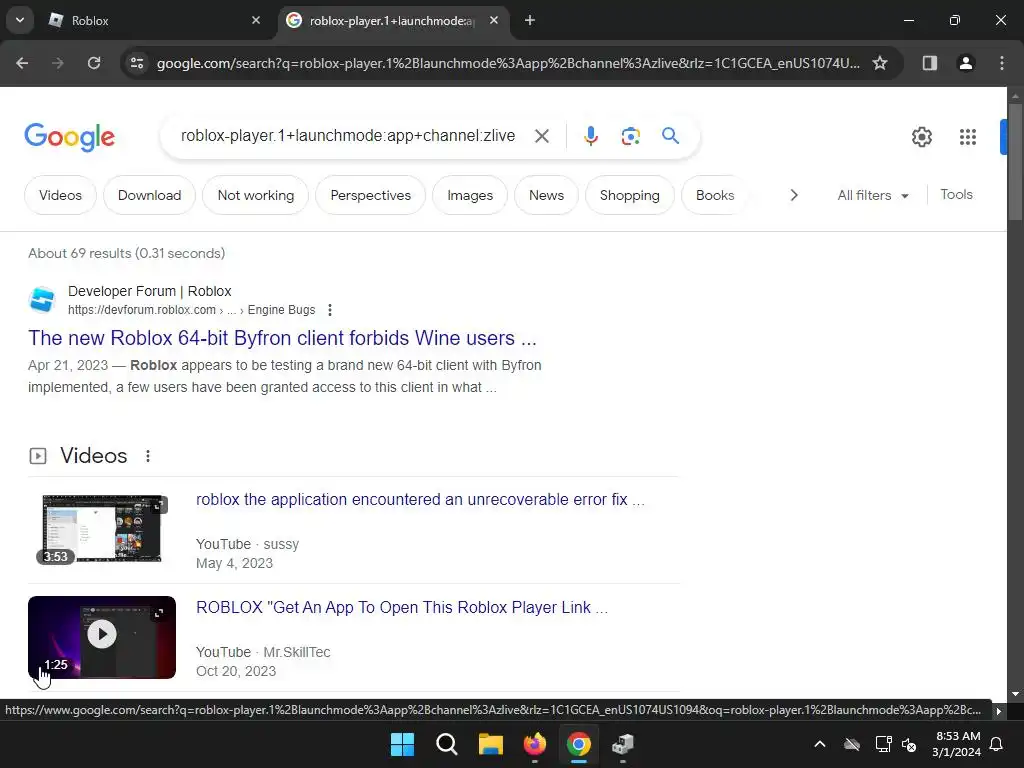Image resolution: width=1024 pixels, height=768 pixels.
Task: Open taskbar Search
Action: 447,744
